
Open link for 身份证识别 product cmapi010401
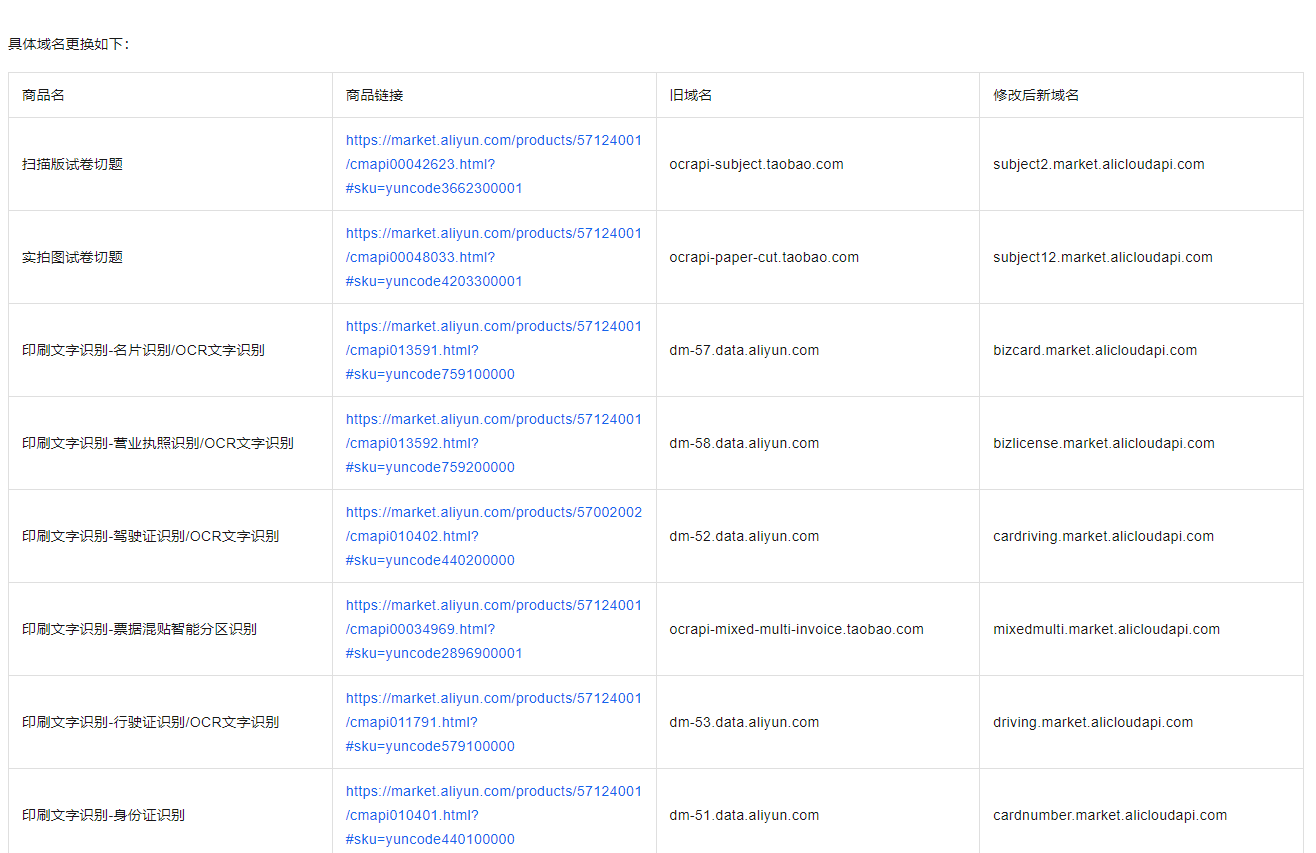494,815
